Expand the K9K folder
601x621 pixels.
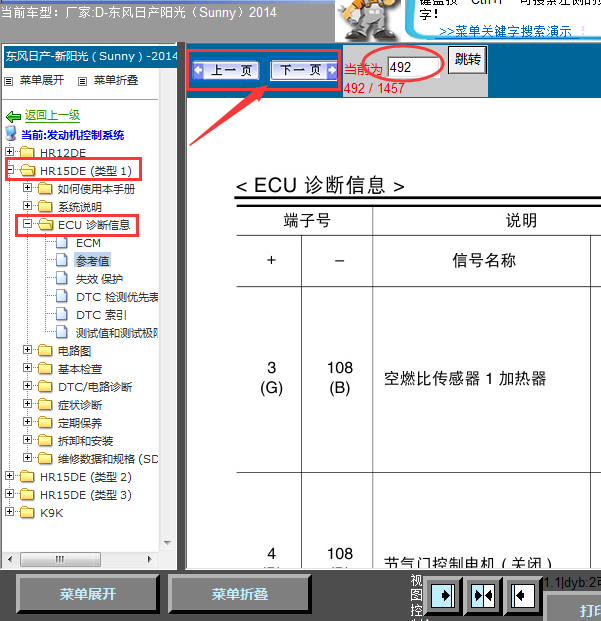(10, 512)
